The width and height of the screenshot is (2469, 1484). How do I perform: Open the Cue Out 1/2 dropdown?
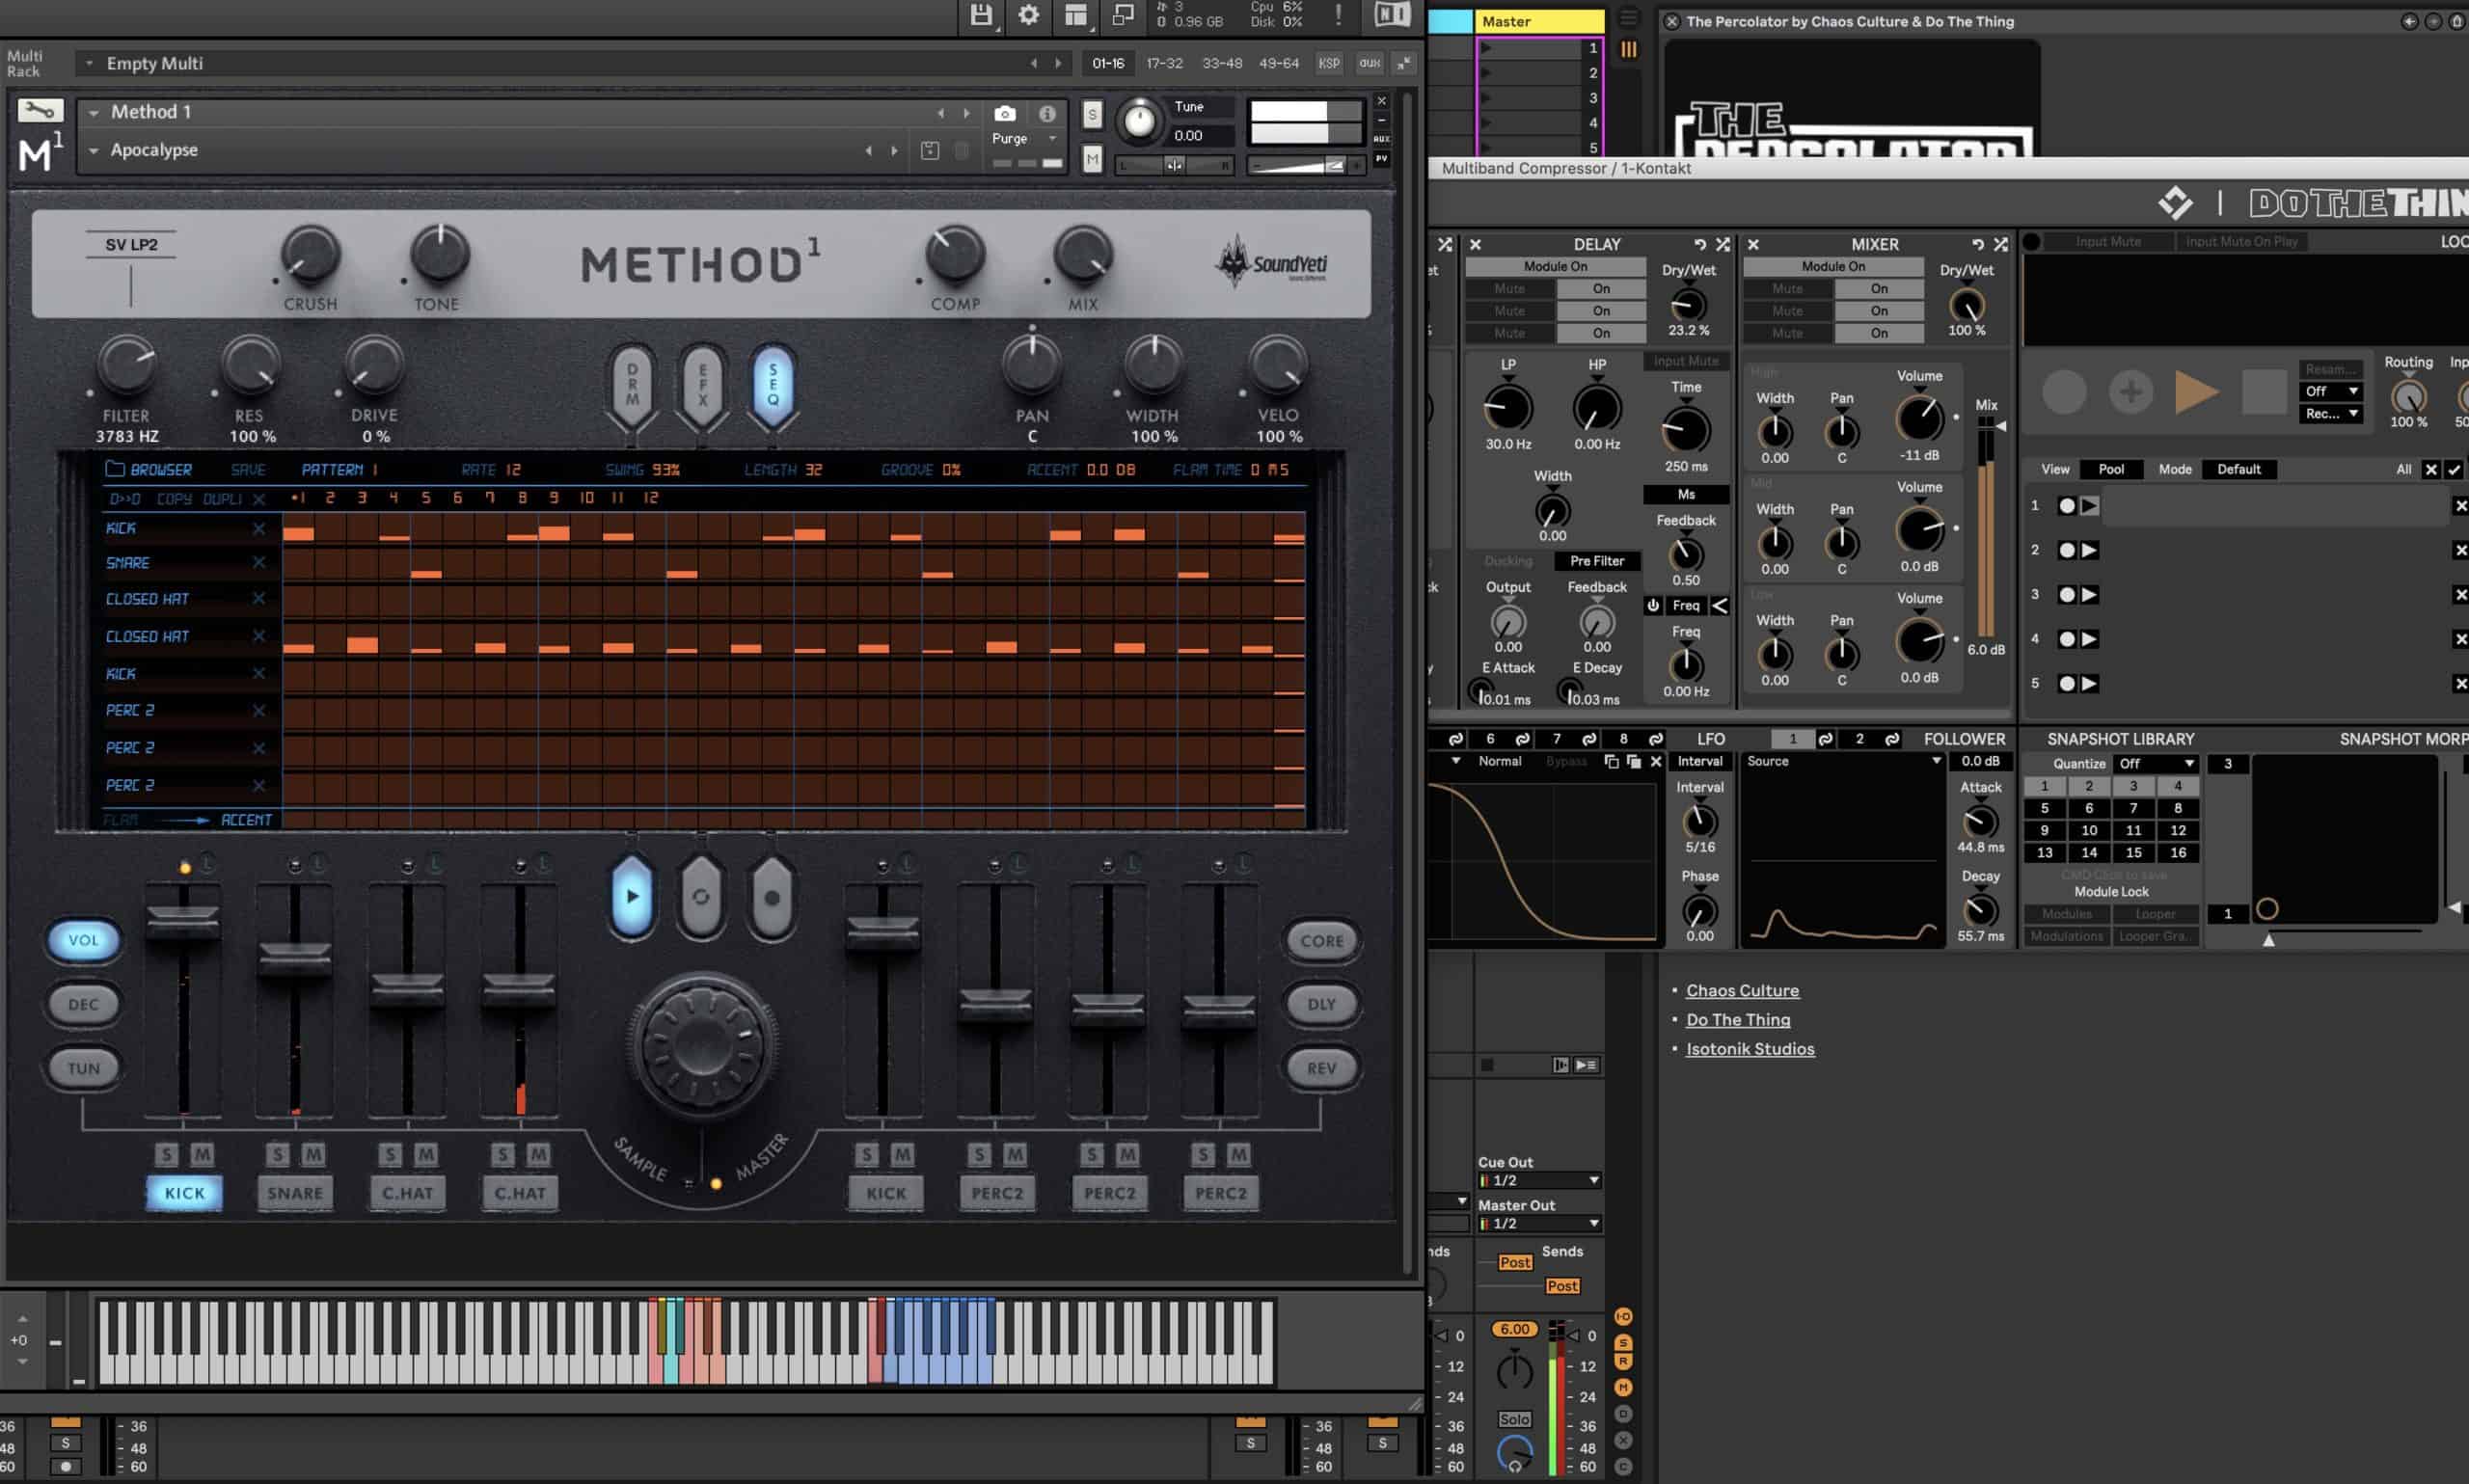coord(1540,1180)
